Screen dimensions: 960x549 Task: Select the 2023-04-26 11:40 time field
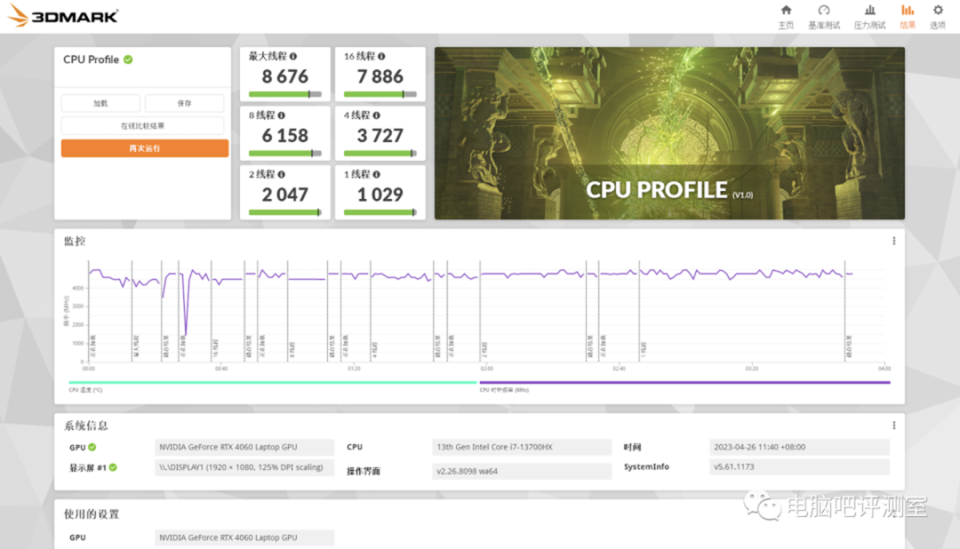pyautogui.click(x=799, y=447)
